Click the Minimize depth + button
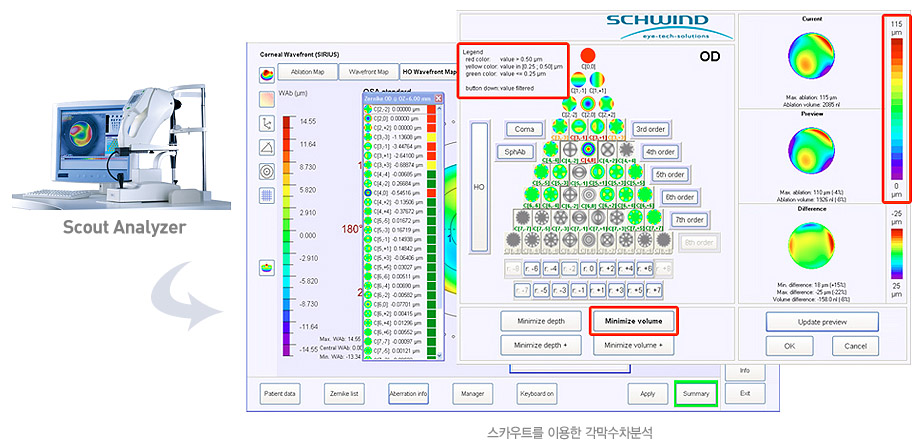This screenshot has height=445, width=915. tap(541, 345)
